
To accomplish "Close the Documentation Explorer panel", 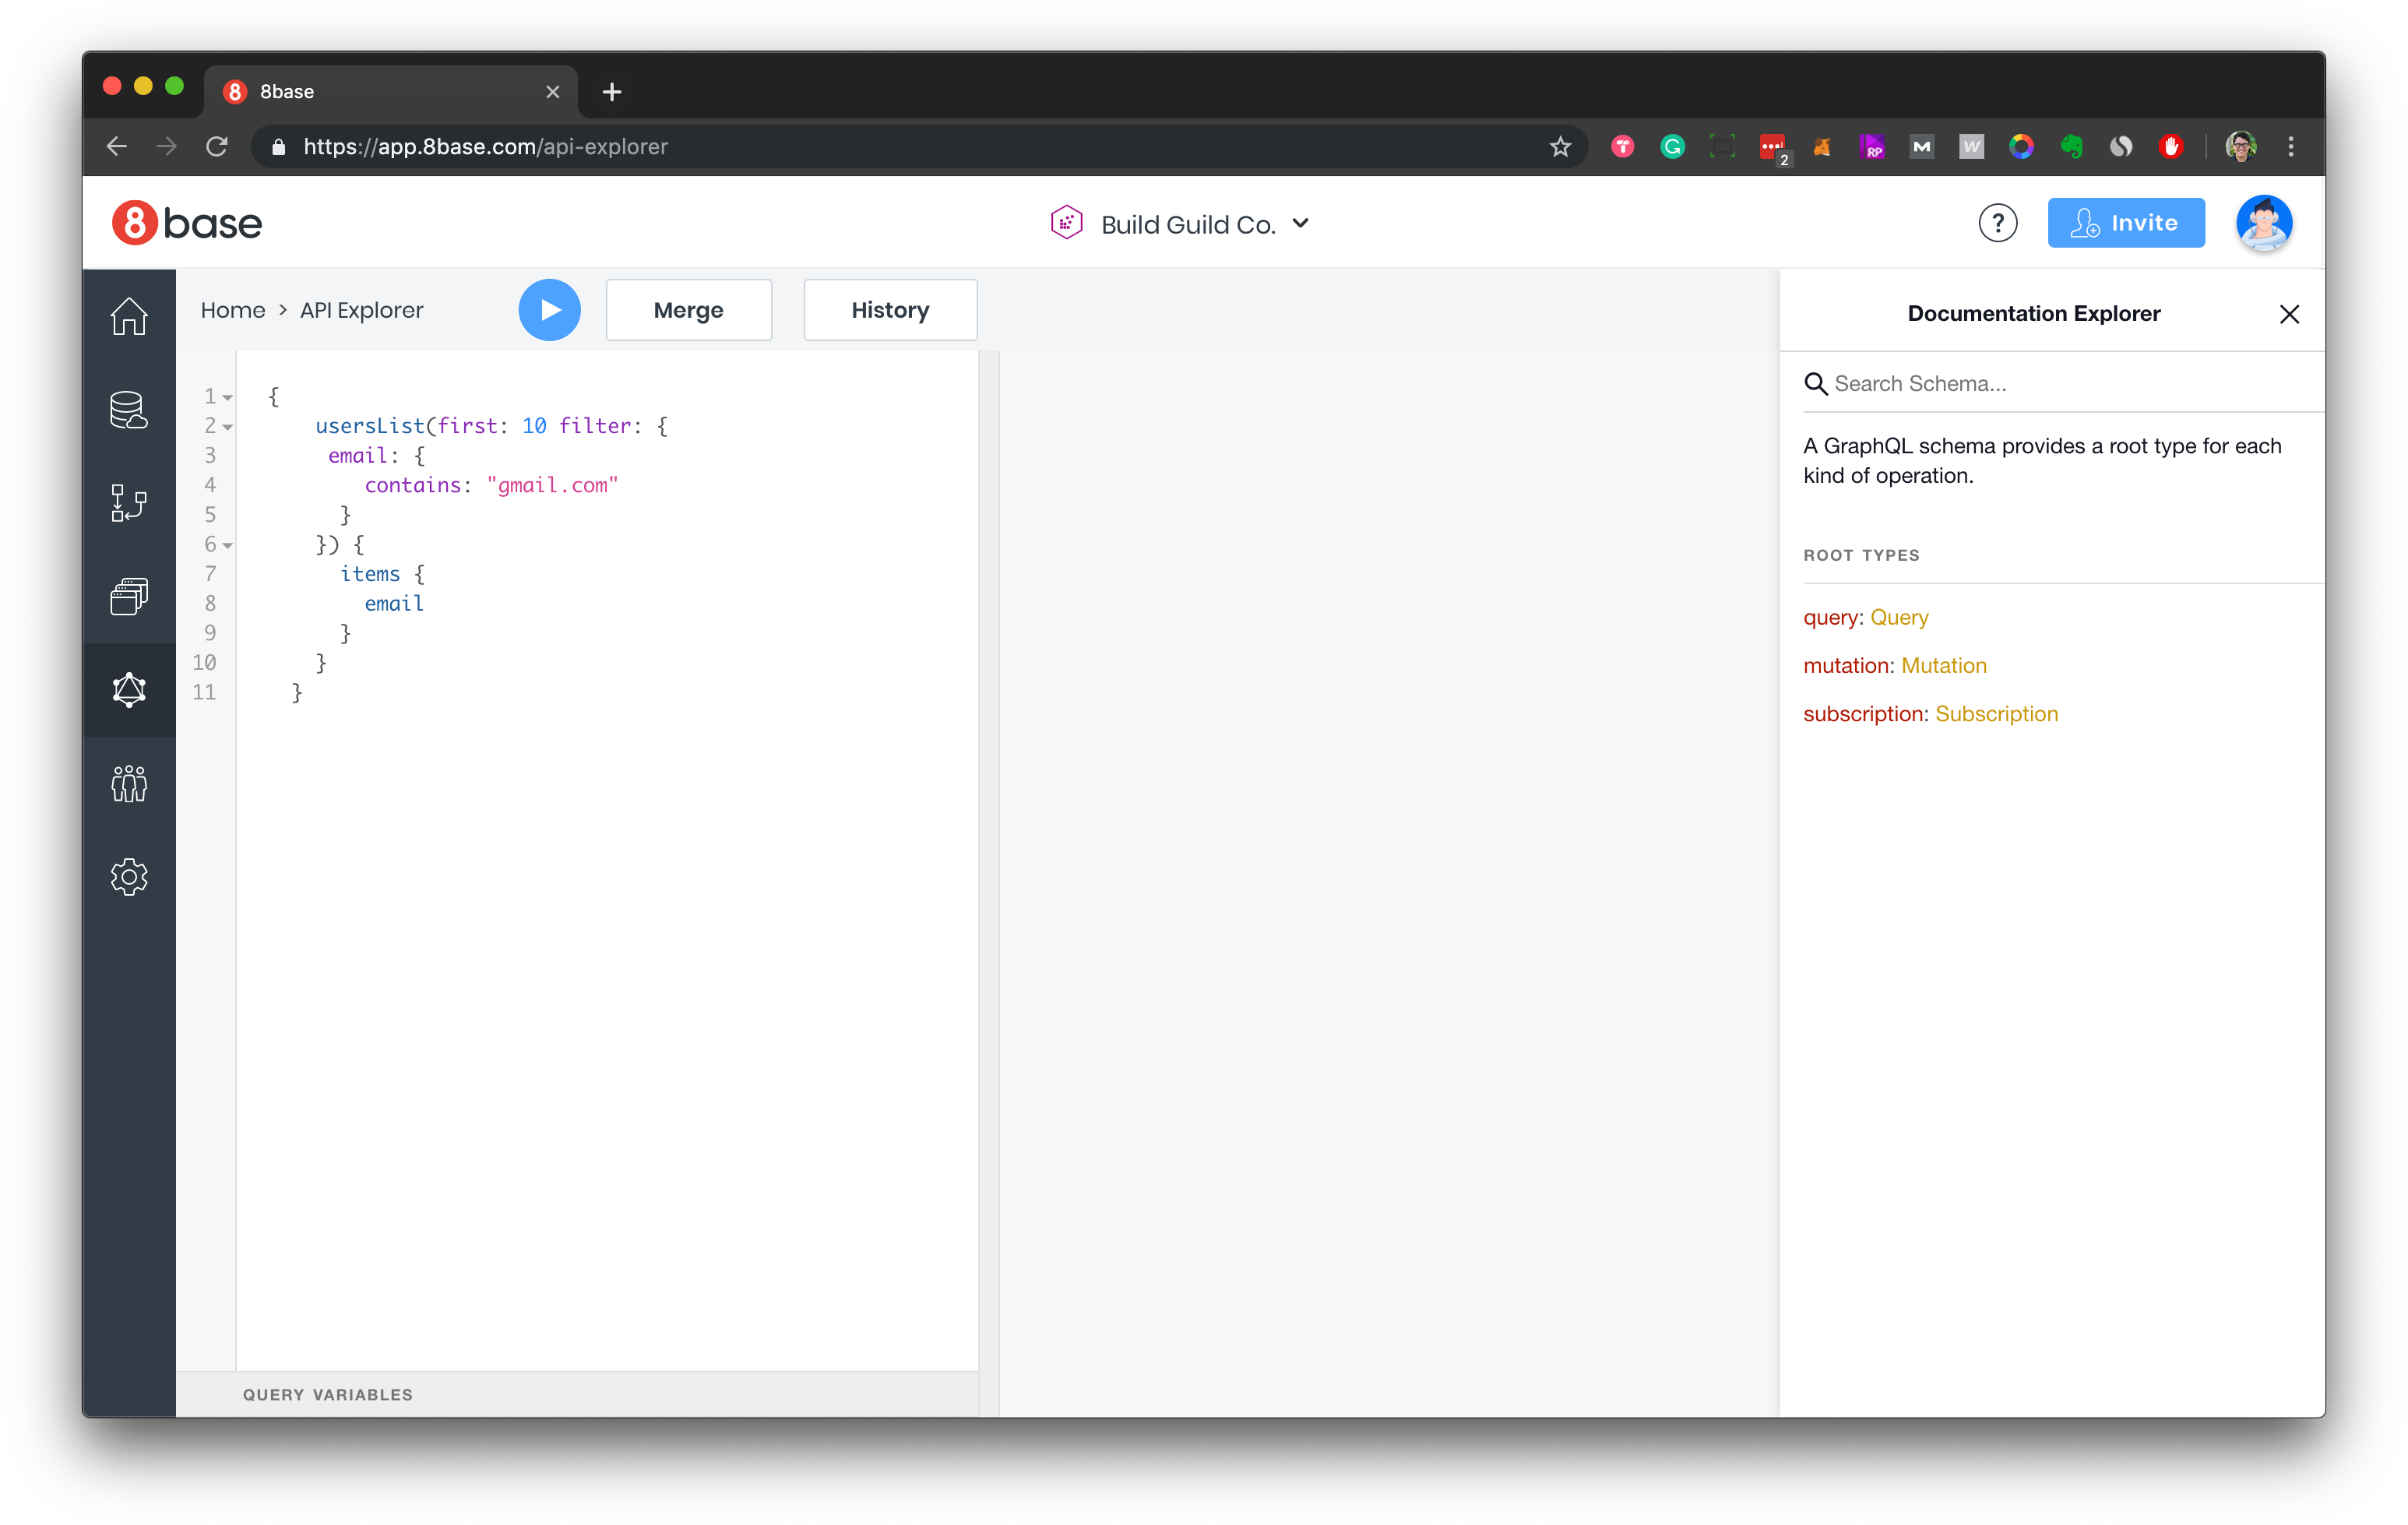I will (x=2289, y=314).
